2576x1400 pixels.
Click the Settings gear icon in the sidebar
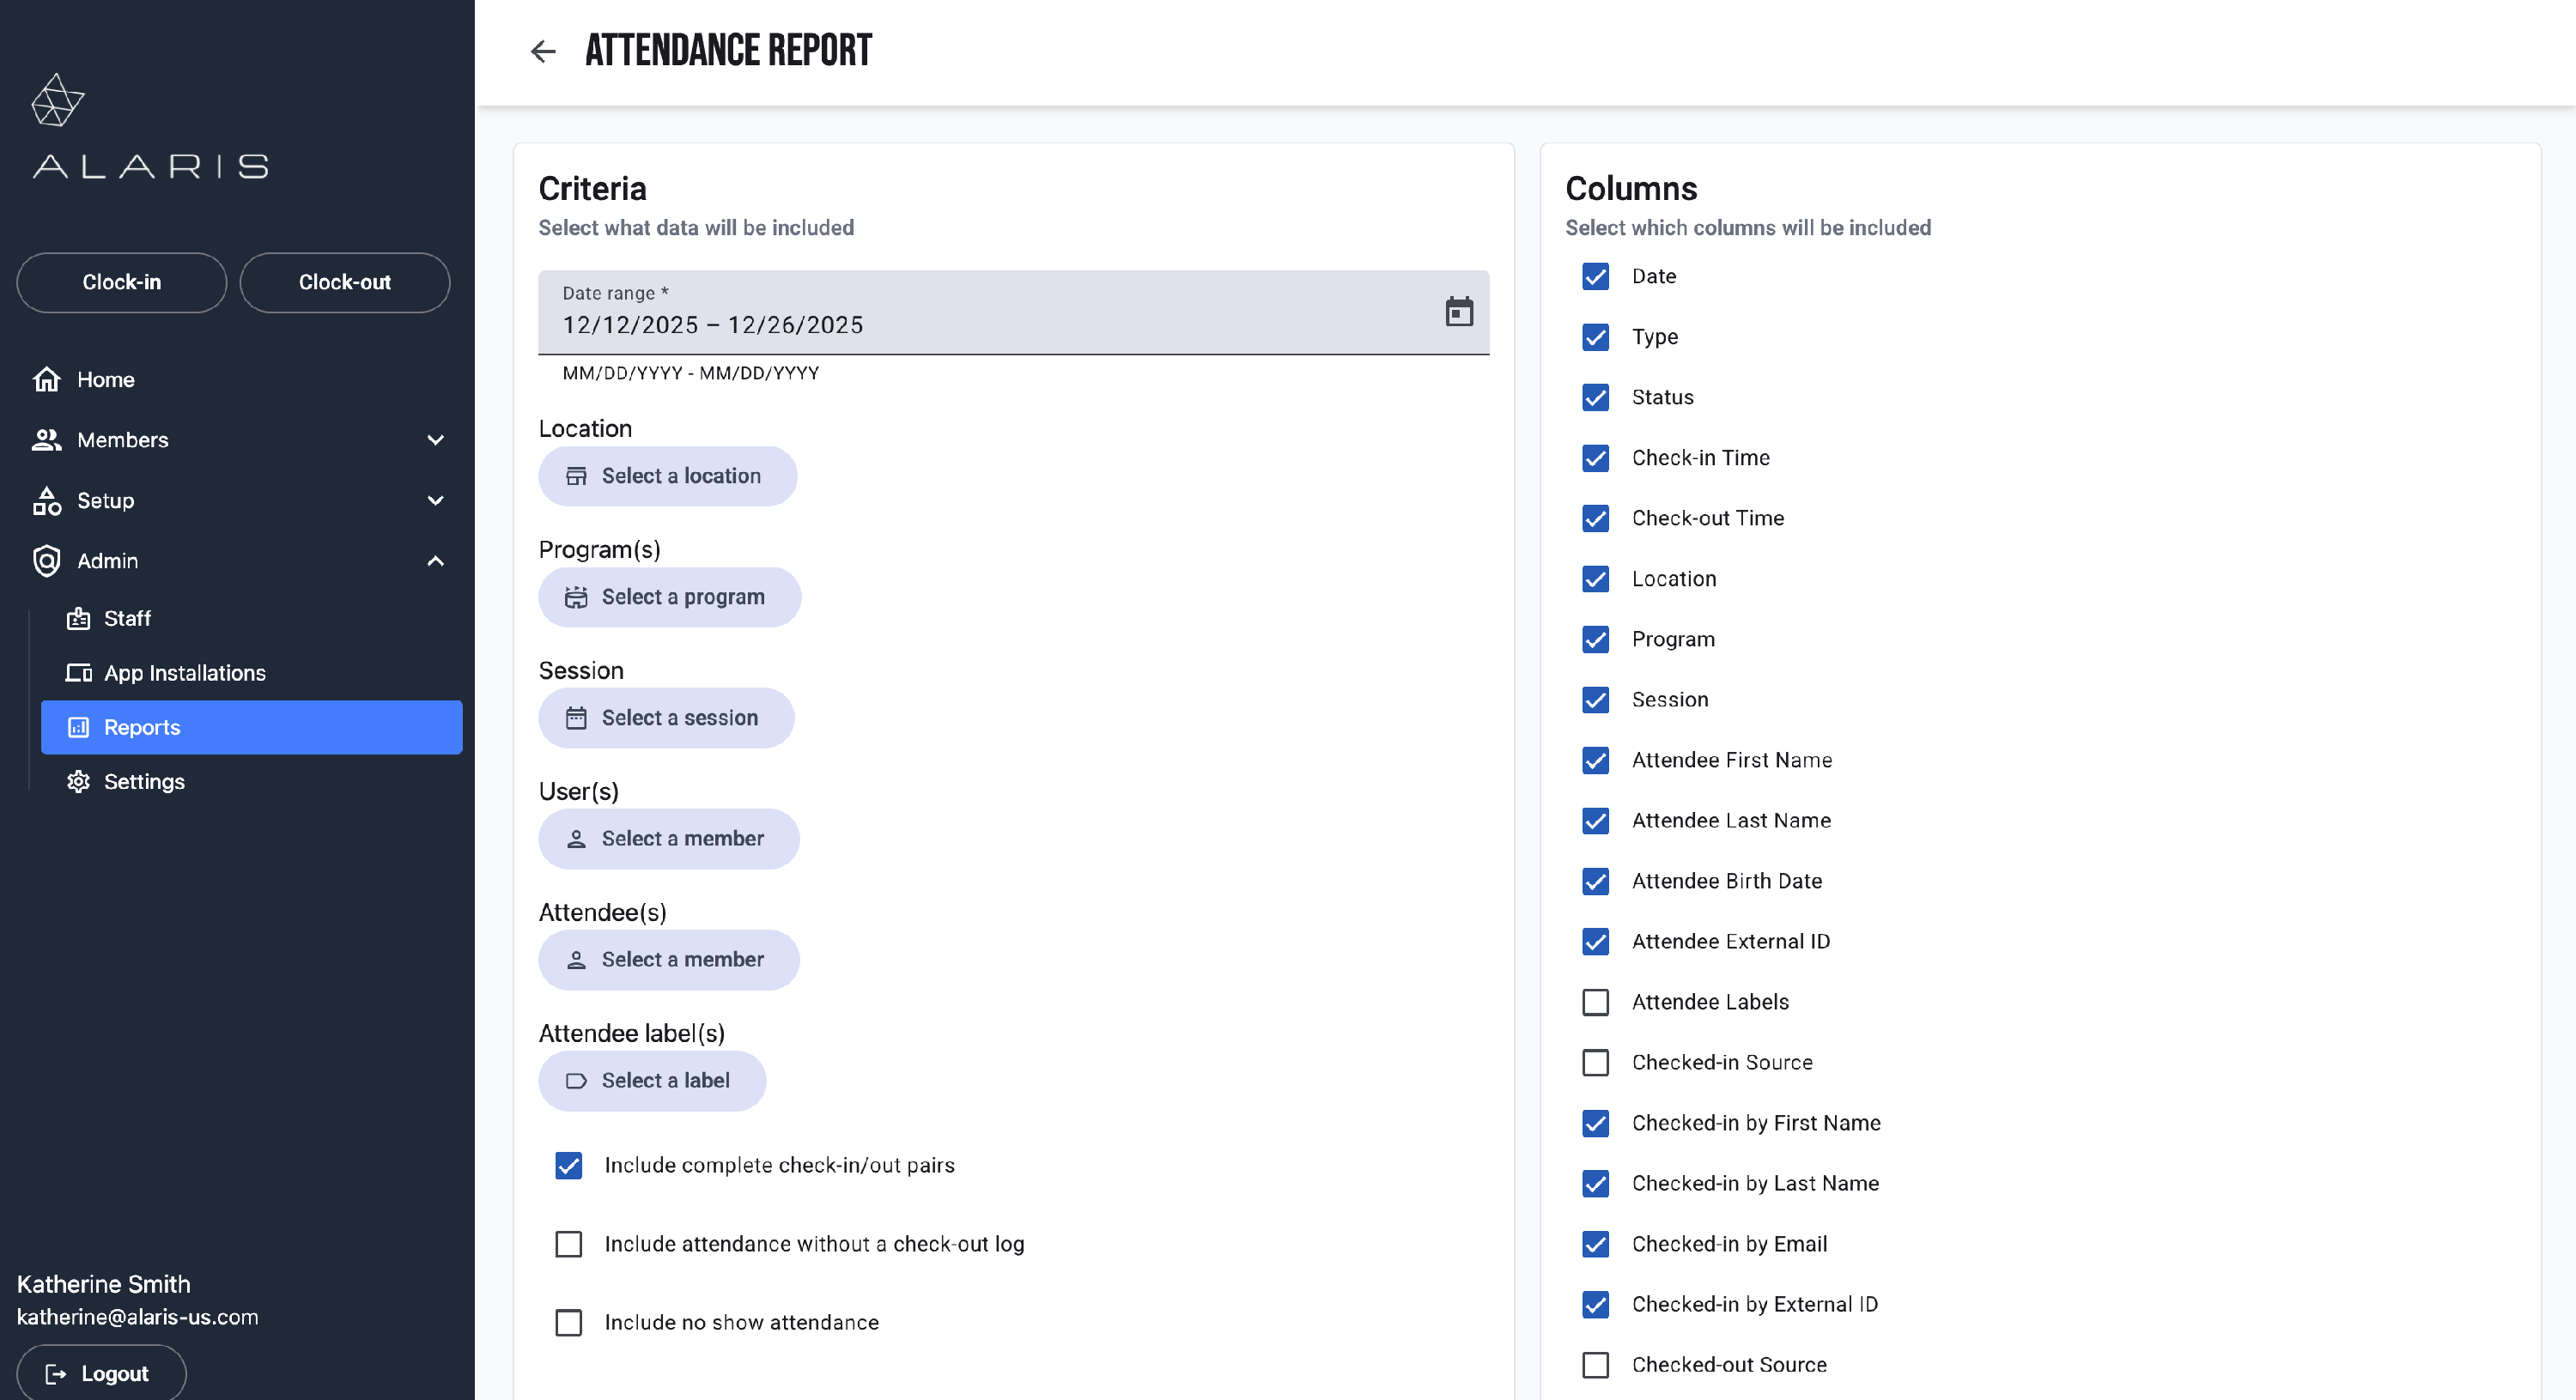point(78,782)
